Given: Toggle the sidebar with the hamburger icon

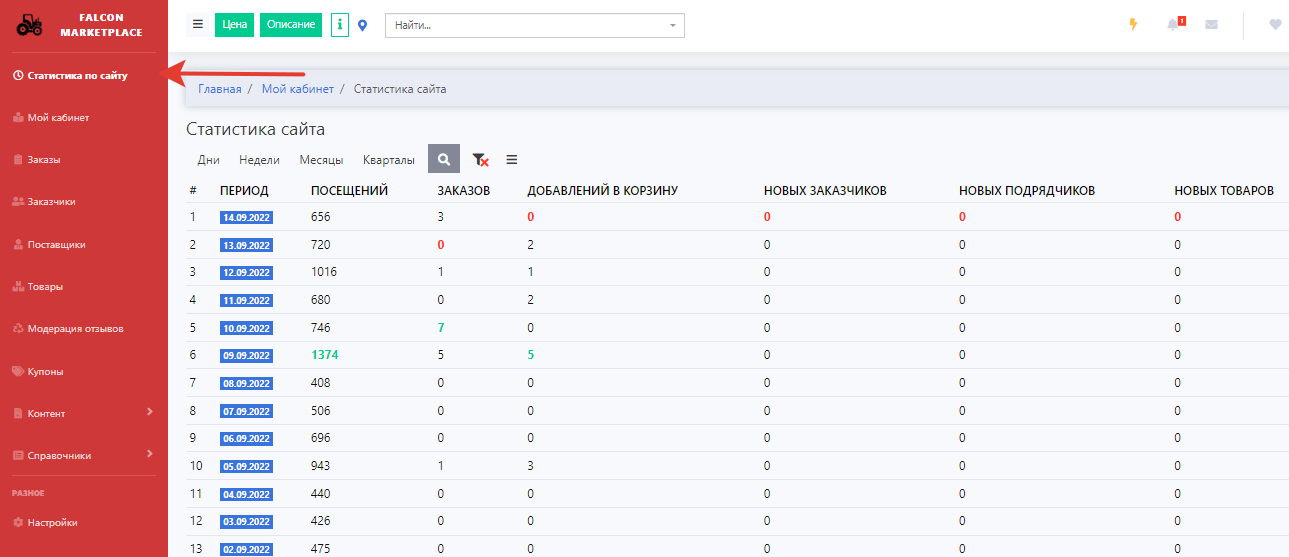Looking at the screenshot, I should (198, 25).
